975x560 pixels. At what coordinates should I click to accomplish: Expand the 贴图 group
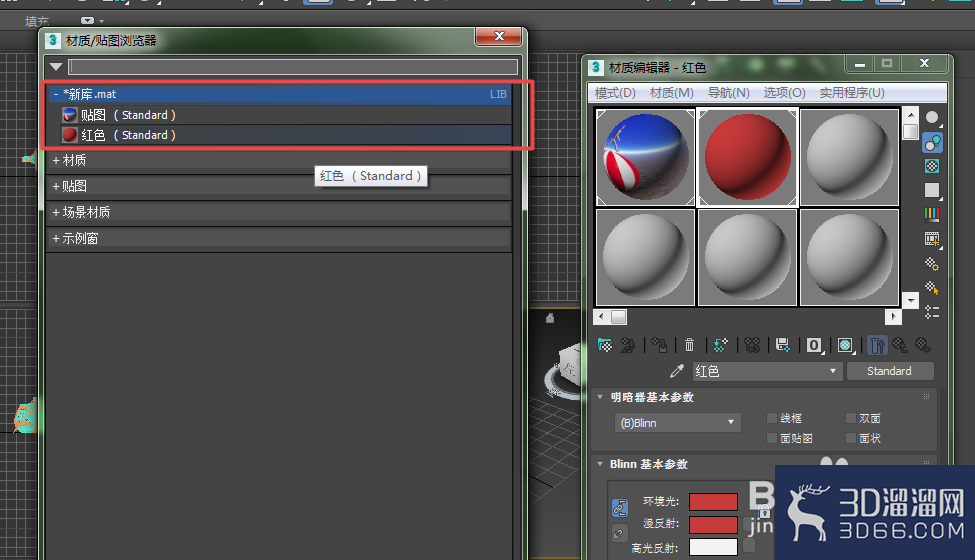56,186
